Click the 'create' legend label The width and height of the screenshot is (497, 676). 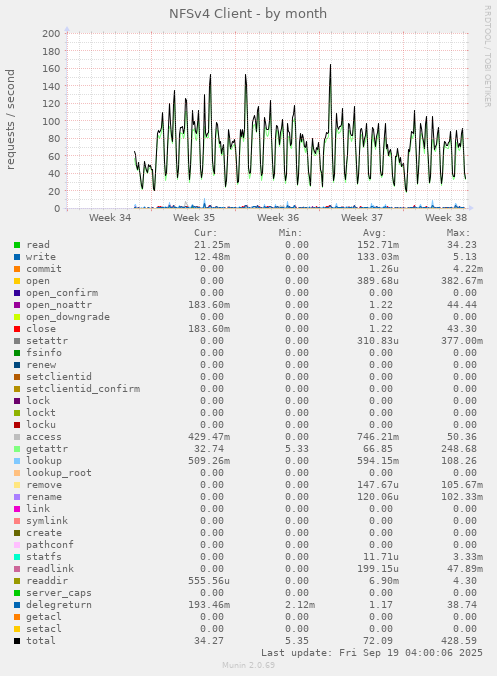point(44,533)
